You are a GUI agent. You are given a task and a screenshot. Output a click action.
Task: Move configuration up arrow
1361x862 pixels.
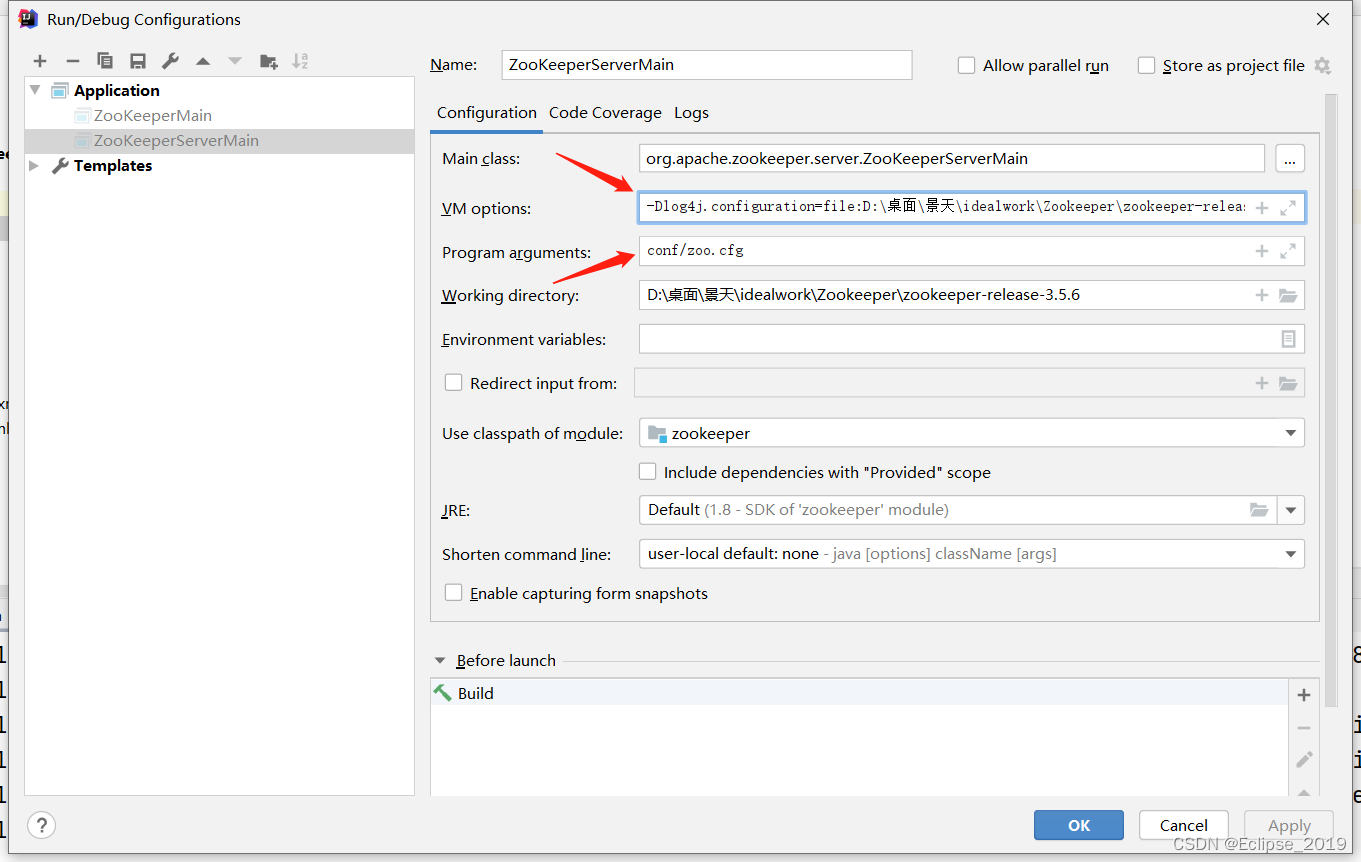tap(203, 62)
